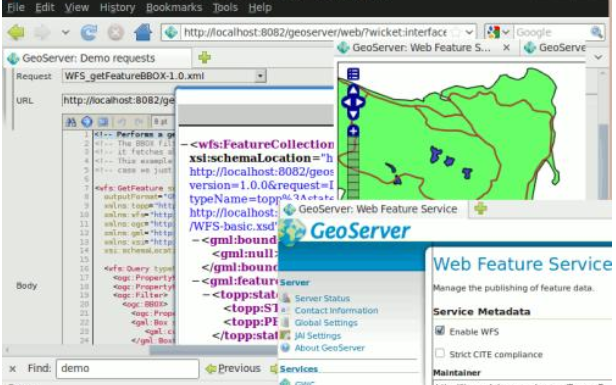616x385 pixels.
Task: Click the GeoServer globe logo
Action: 292,232
